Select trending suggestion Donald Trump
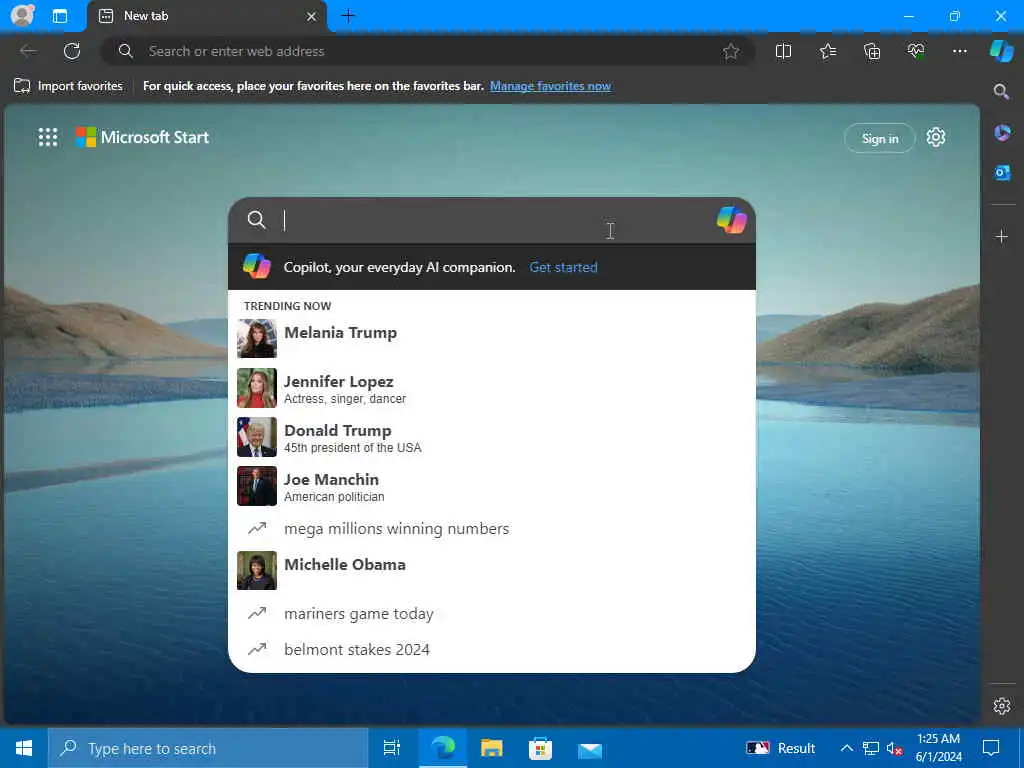The width and height of the screenshot is (1024, 768). pos(492,437)
